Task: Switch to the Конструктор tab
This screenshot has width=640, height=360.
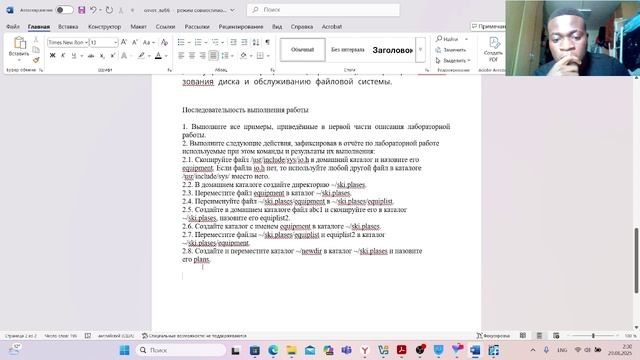Action: [x=104, y=27]
